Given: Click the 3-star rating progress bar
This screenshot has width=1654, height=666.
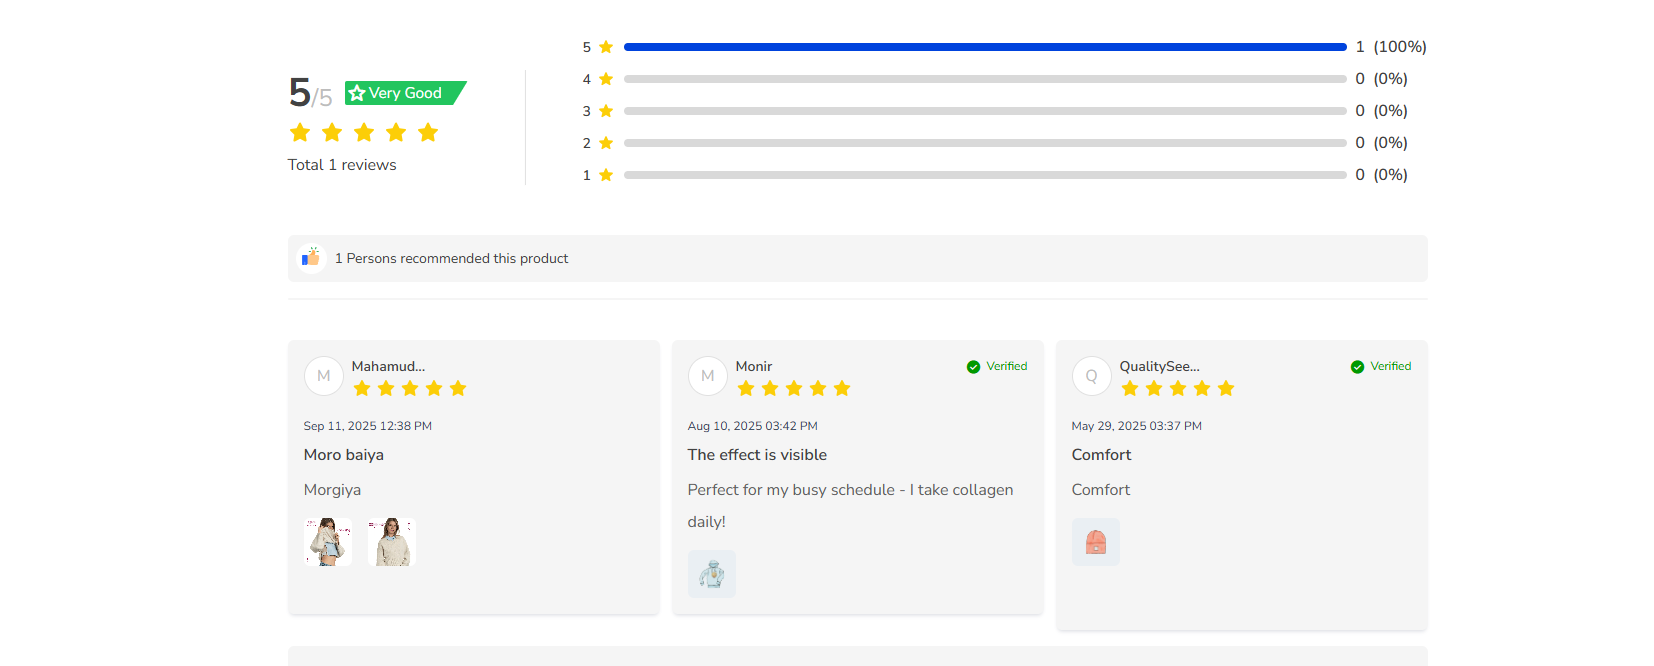Looking at the screenshot, I should (x=985, y=111).
